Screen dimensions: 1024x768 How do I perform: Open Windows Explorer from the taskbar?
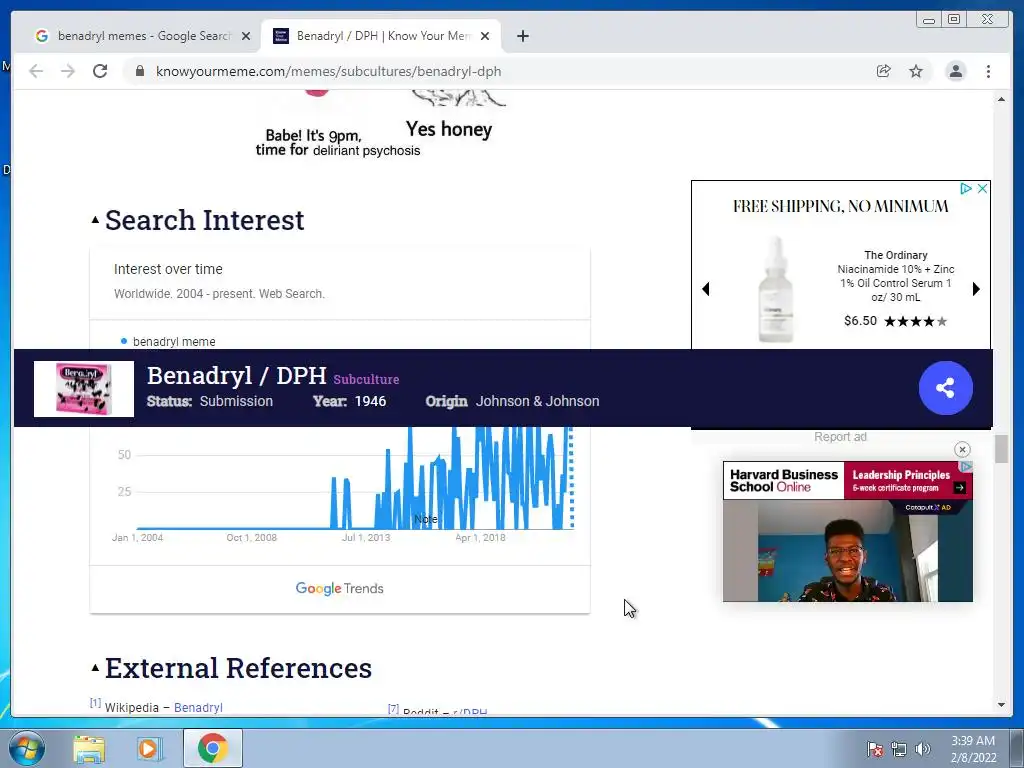89,750
